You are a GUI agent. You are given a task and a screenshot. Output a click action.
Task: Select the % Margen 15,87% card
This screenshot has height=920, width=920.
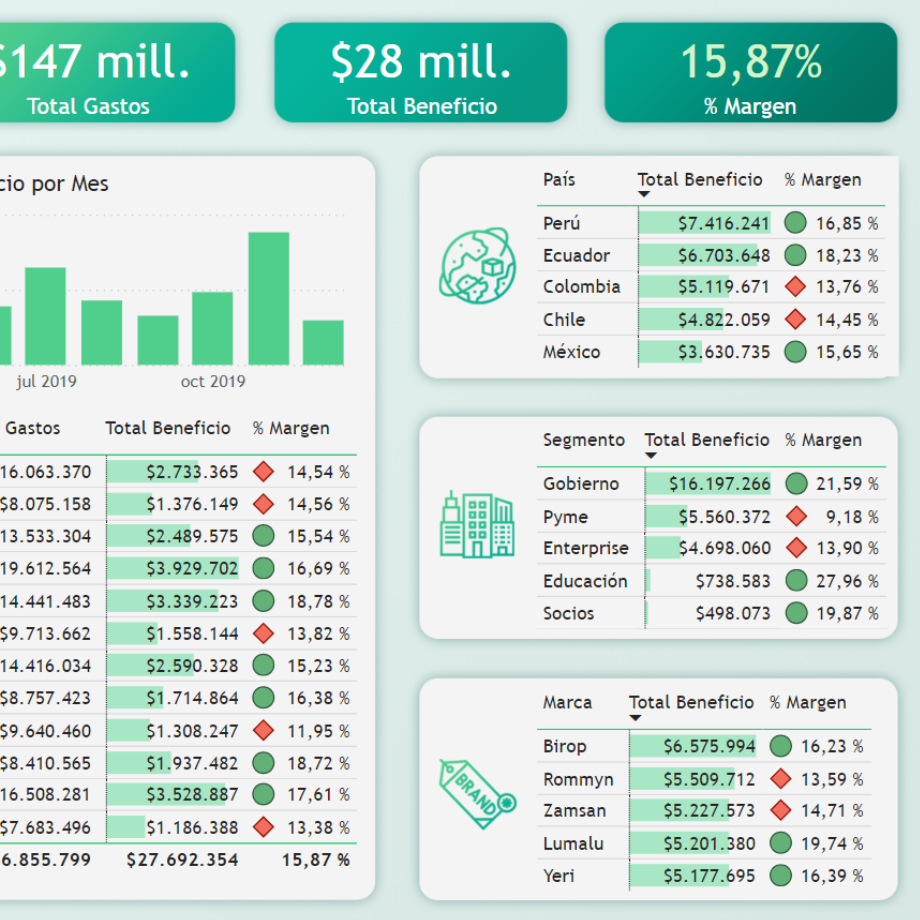coord(750,73)
